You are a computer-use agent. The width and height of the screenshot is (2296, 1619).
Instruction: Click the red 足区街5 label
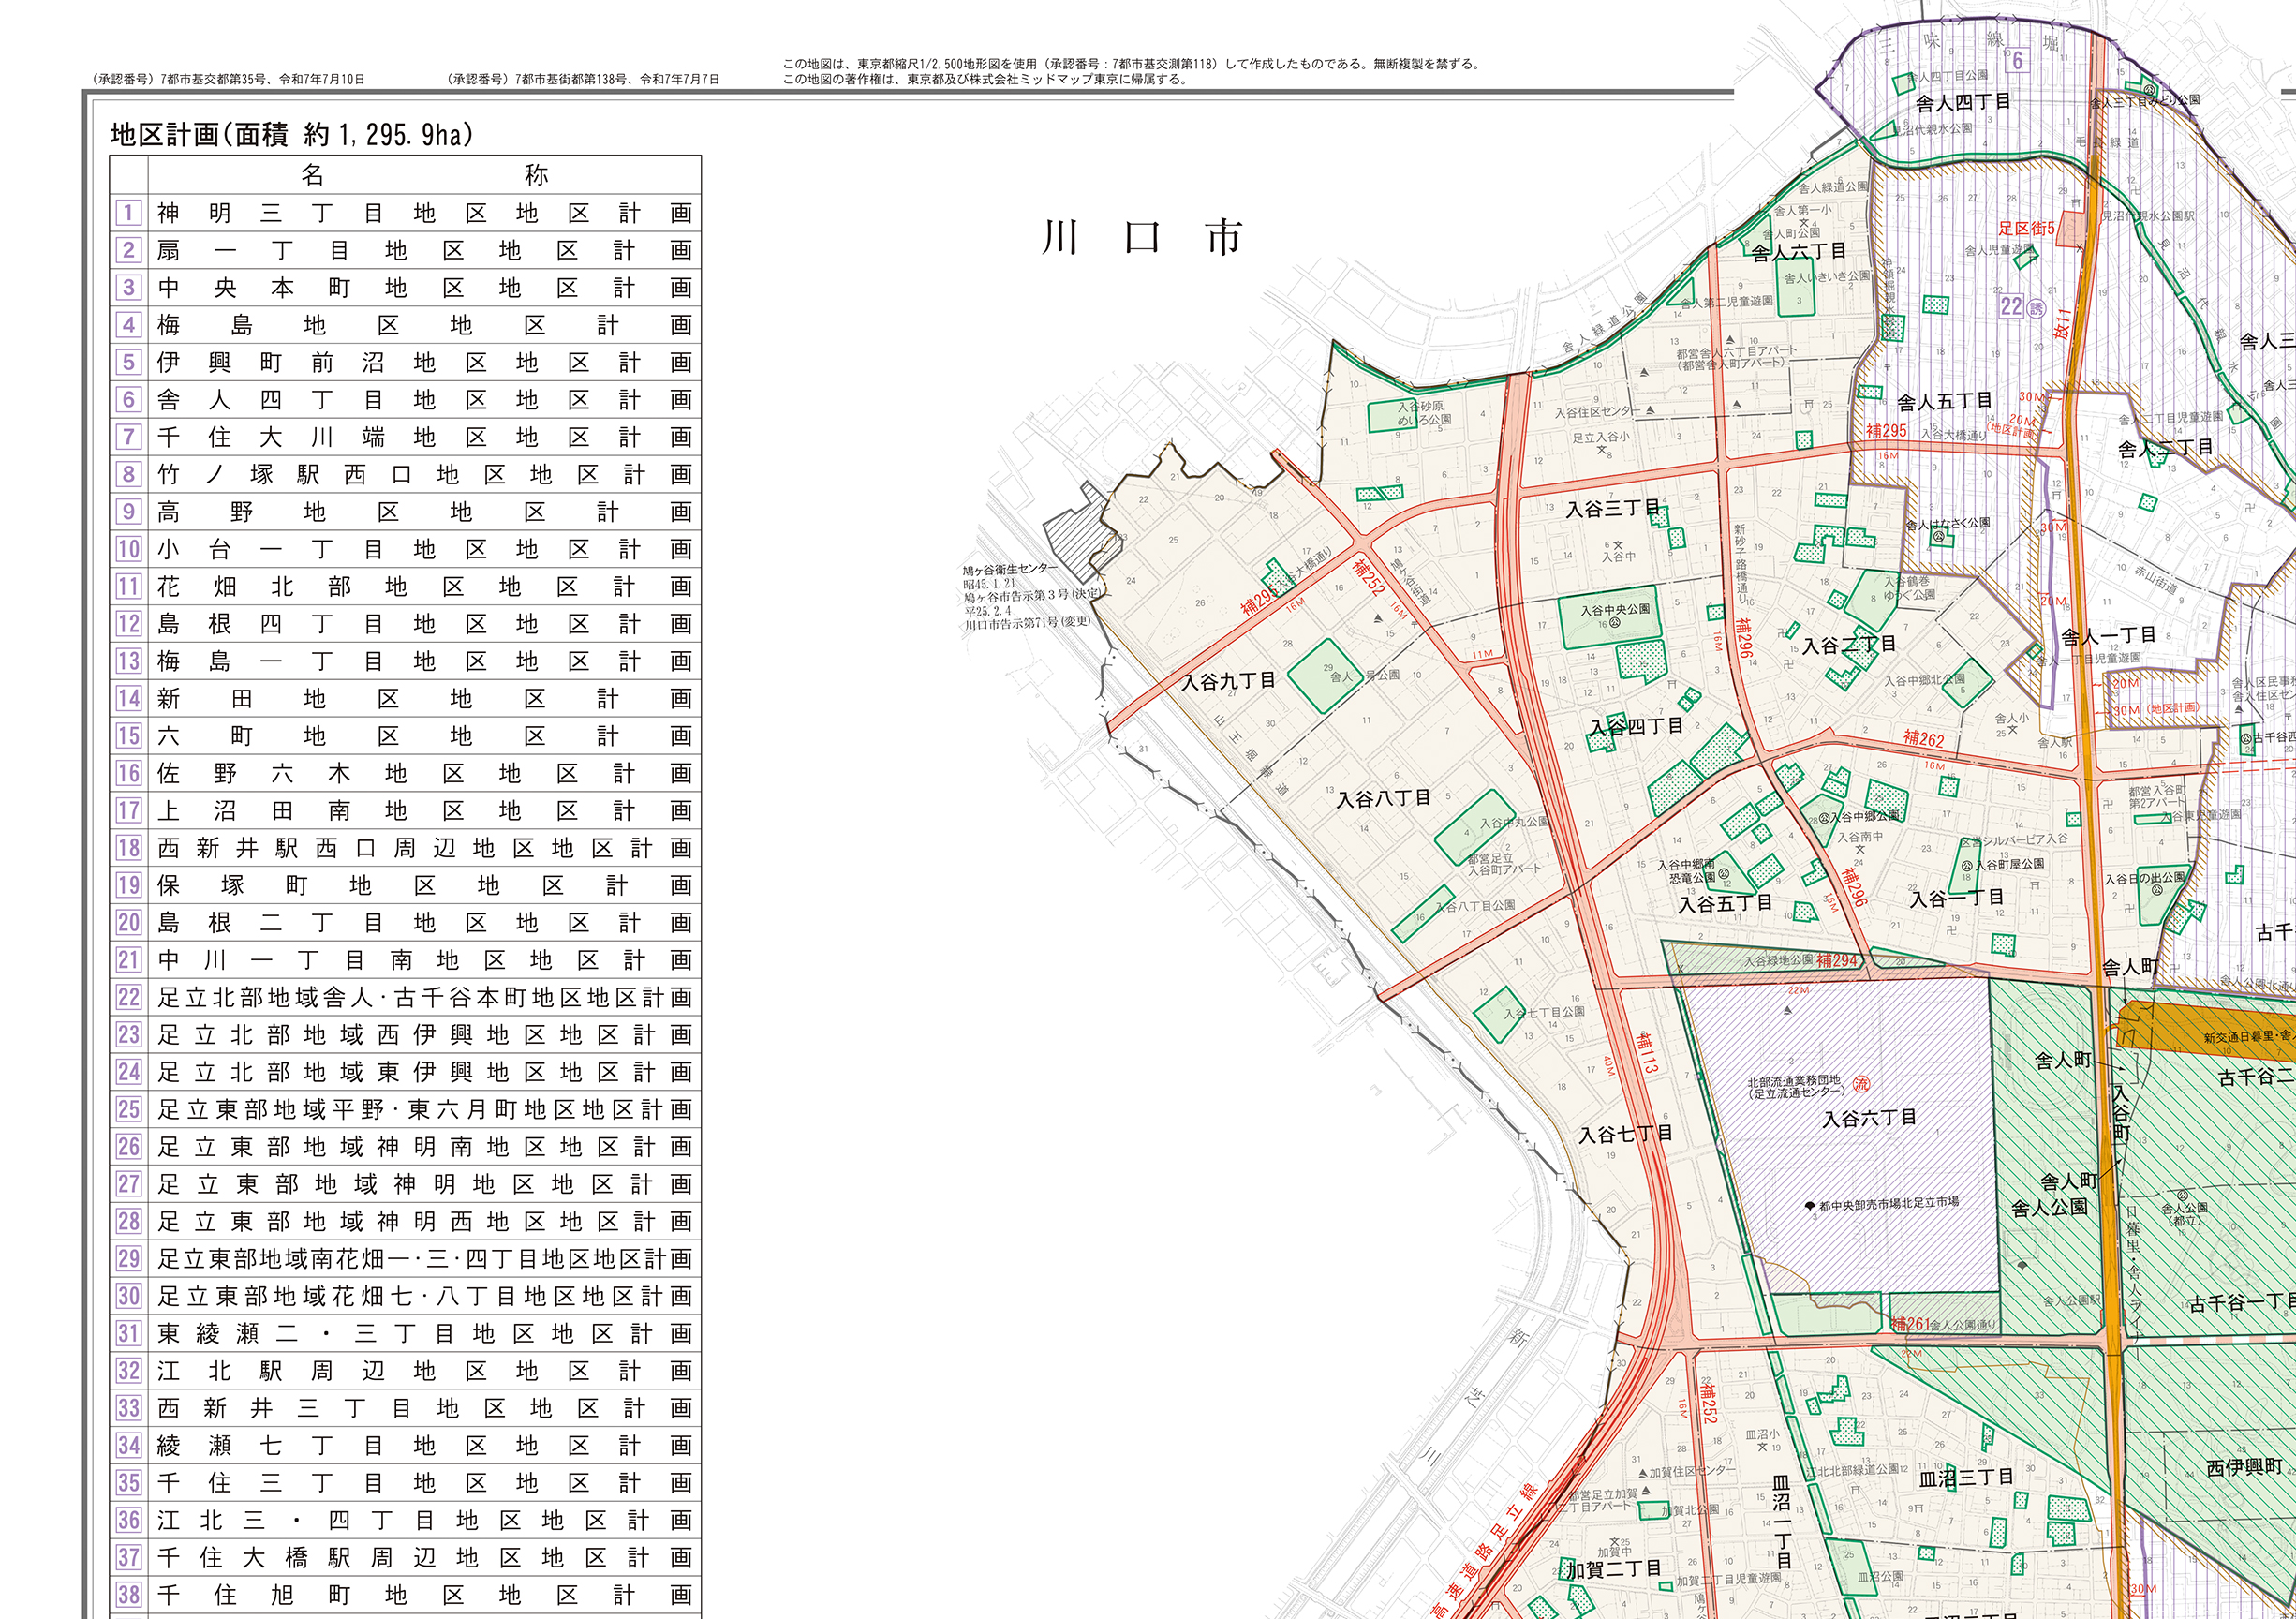point(2026,229)
